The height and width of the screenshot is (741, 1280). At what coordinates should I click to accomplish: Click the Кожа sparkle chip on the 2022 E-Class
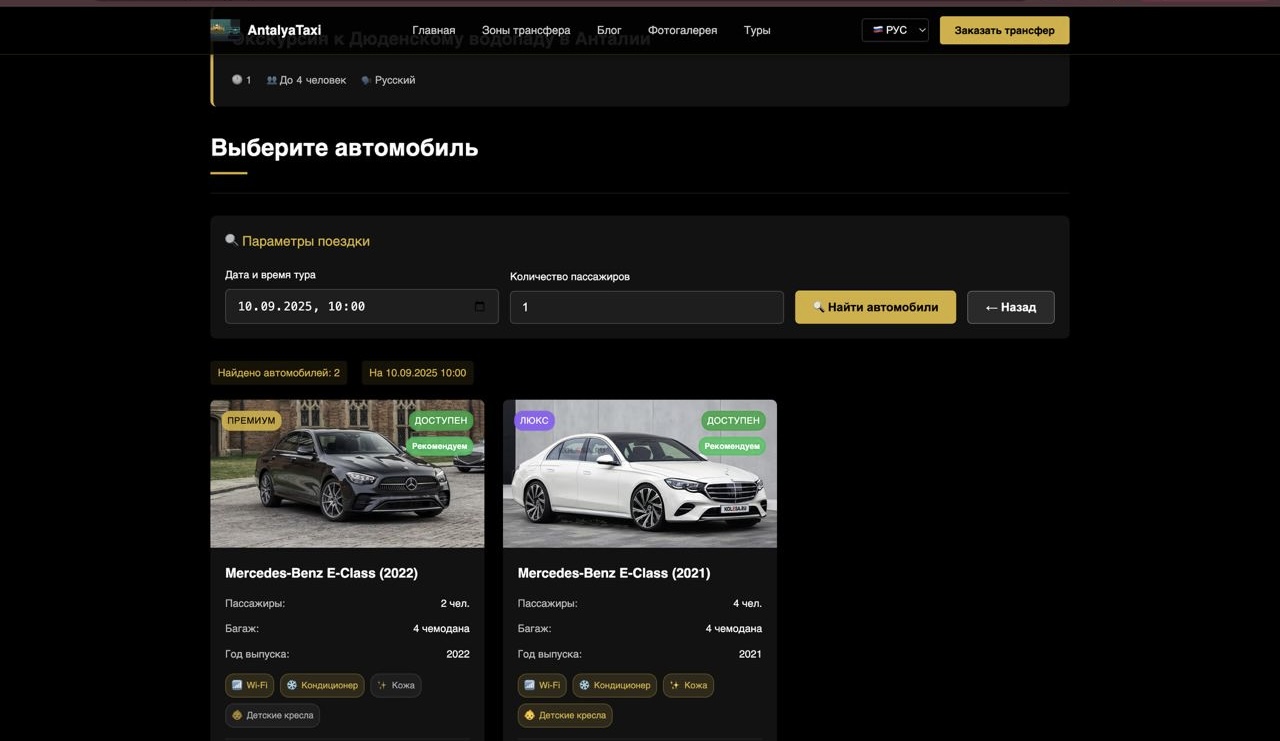pyautogui.click(x=396, y=685)
